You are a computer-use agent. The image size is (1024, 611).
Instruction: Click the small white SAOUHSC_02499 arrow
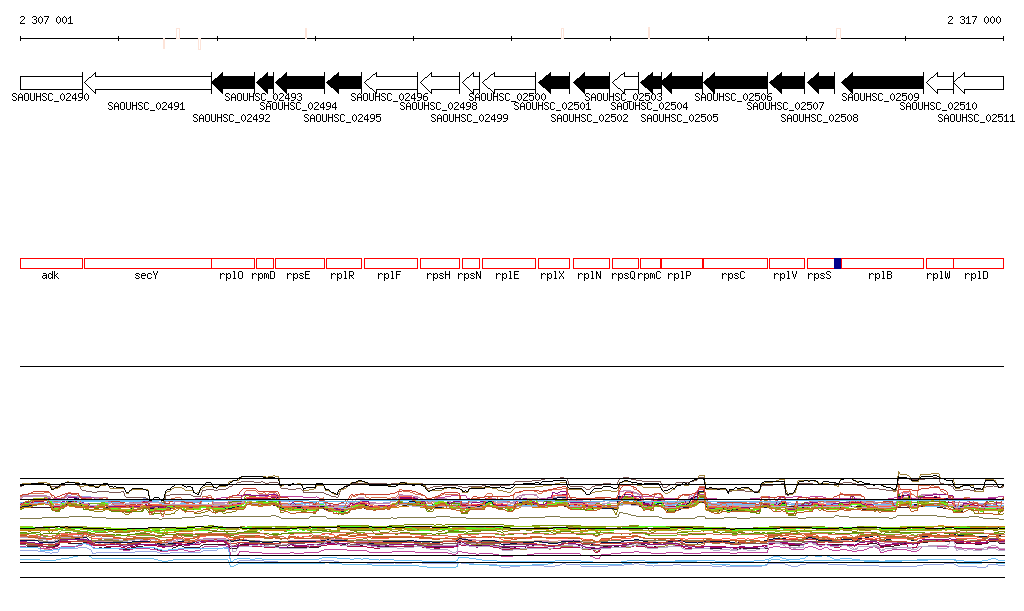[471, 83]
